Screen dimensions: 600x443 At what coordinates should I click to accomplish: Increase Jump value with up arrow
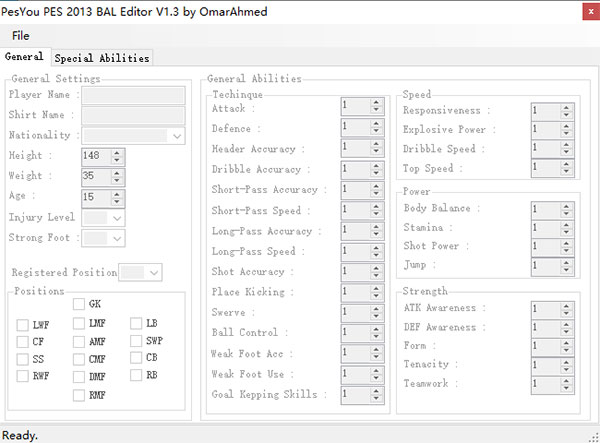pyautogui.click(x=566, y=262)
